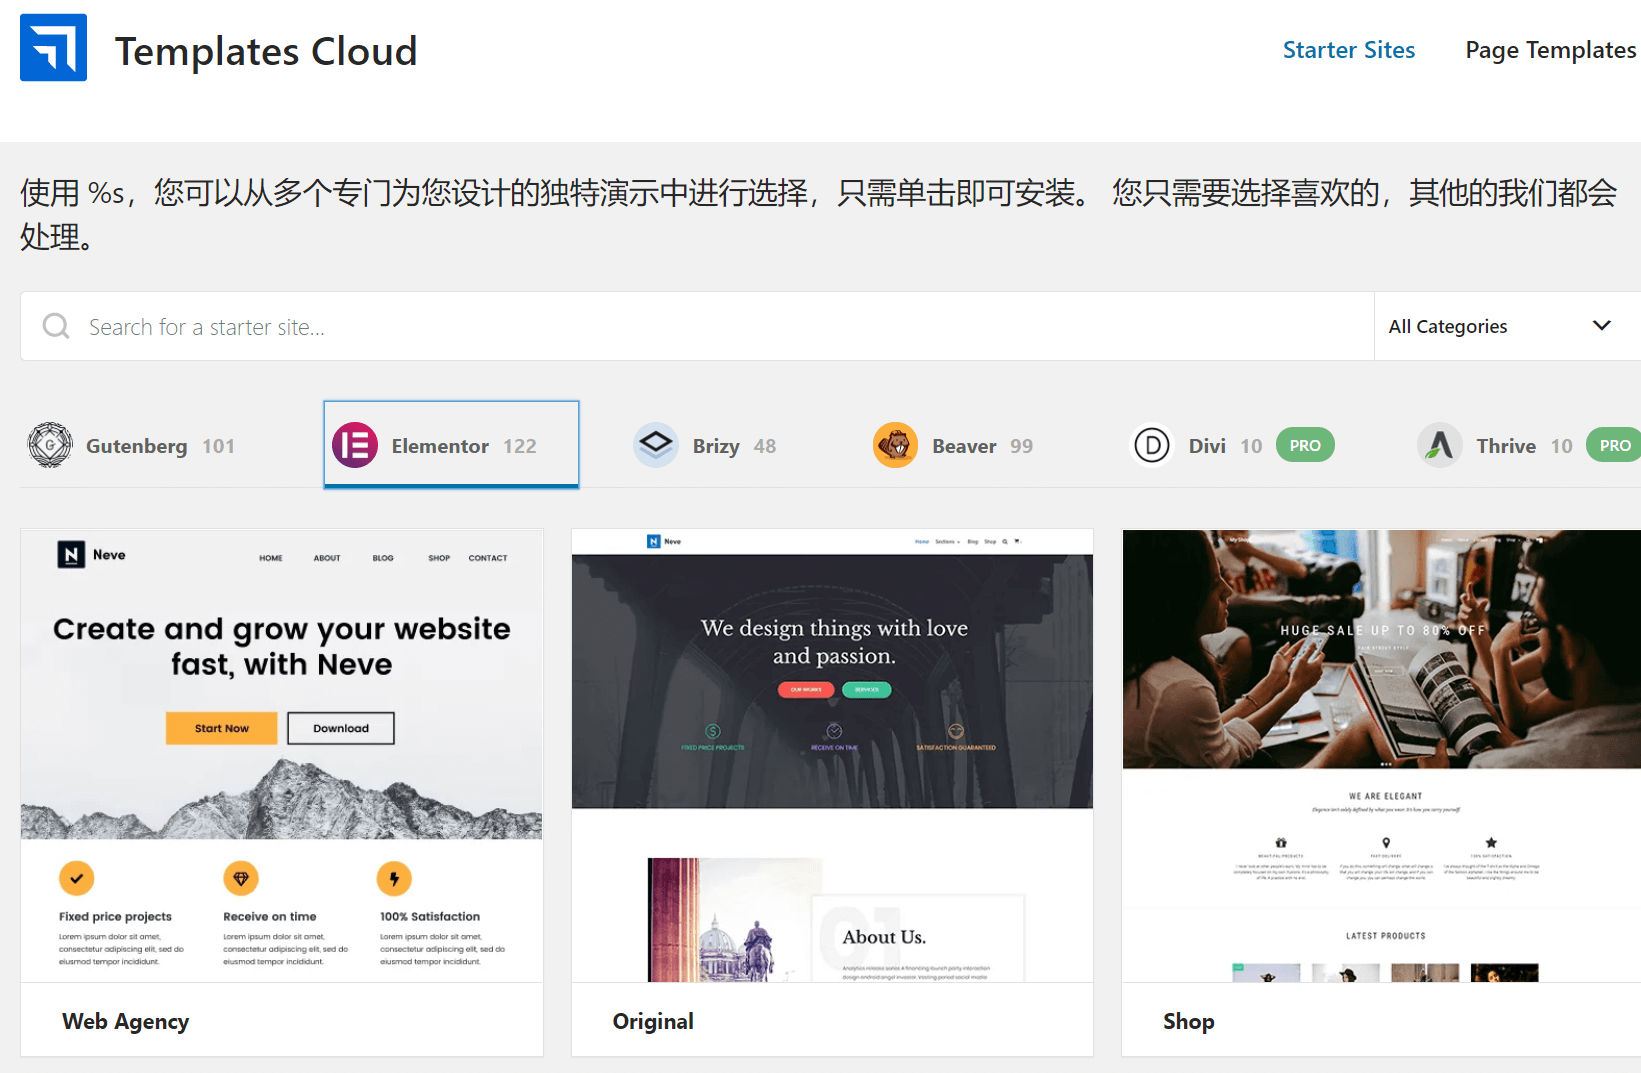Click the diamond icon above Receive on time

[241, 878]
